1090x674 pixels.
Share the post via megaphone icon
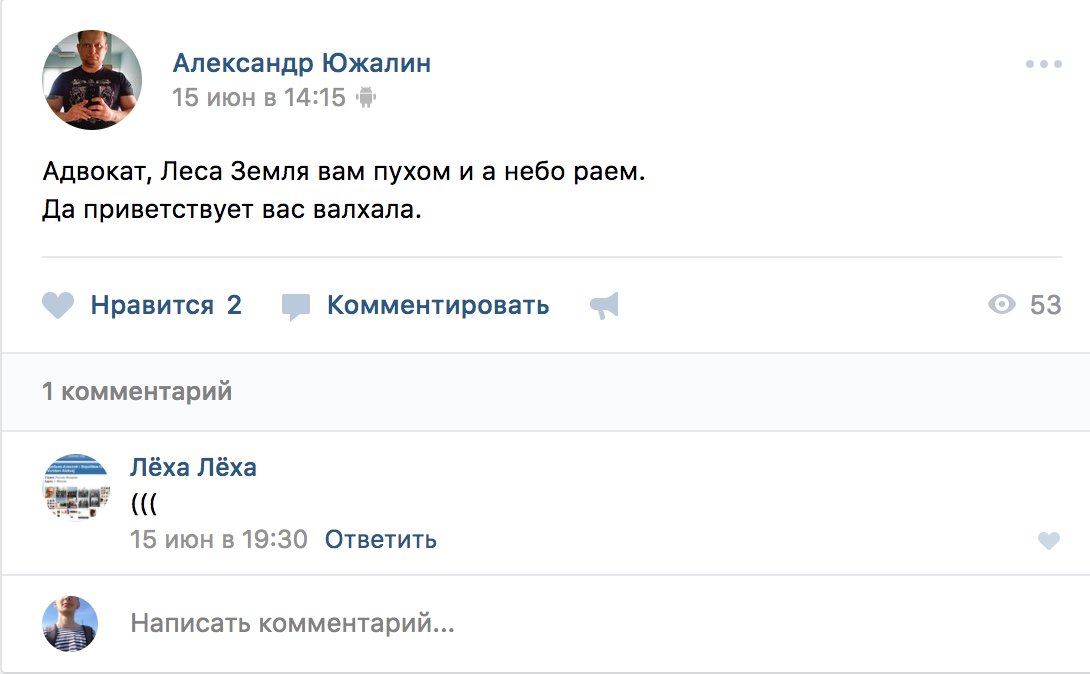coord(604,306)
